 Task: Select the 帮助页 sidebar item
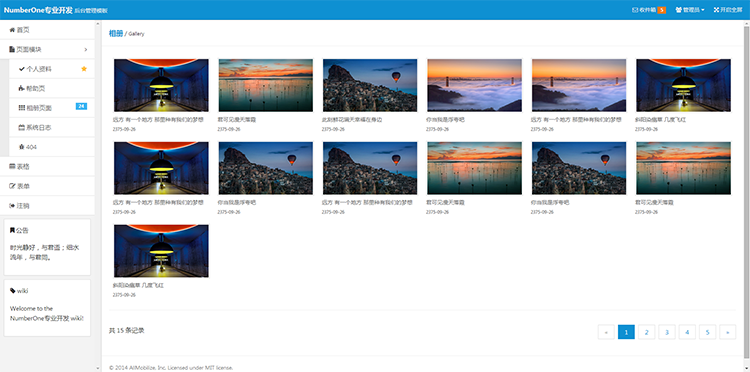coord(52,88)
